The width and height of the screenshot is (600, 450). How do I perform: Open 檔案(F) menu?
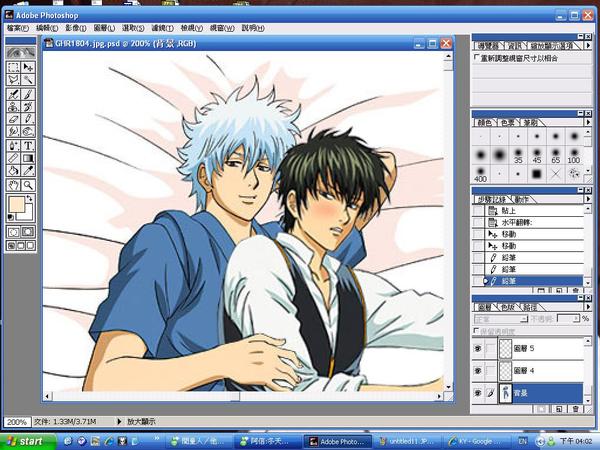18,28
